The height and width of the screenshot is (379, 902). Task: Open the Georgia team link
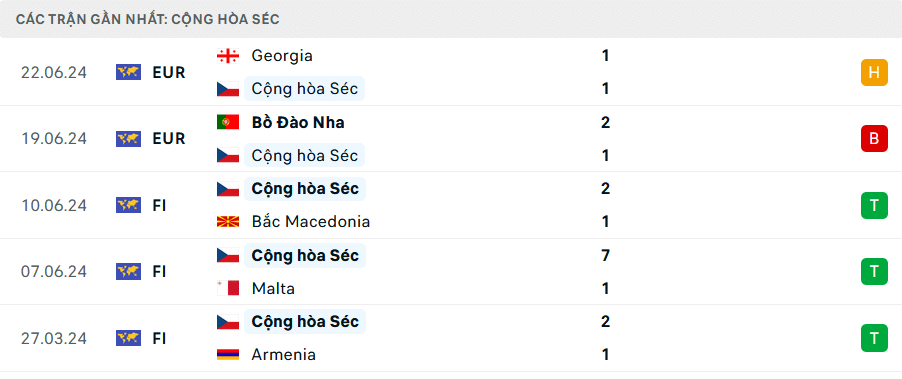[282, 56]
